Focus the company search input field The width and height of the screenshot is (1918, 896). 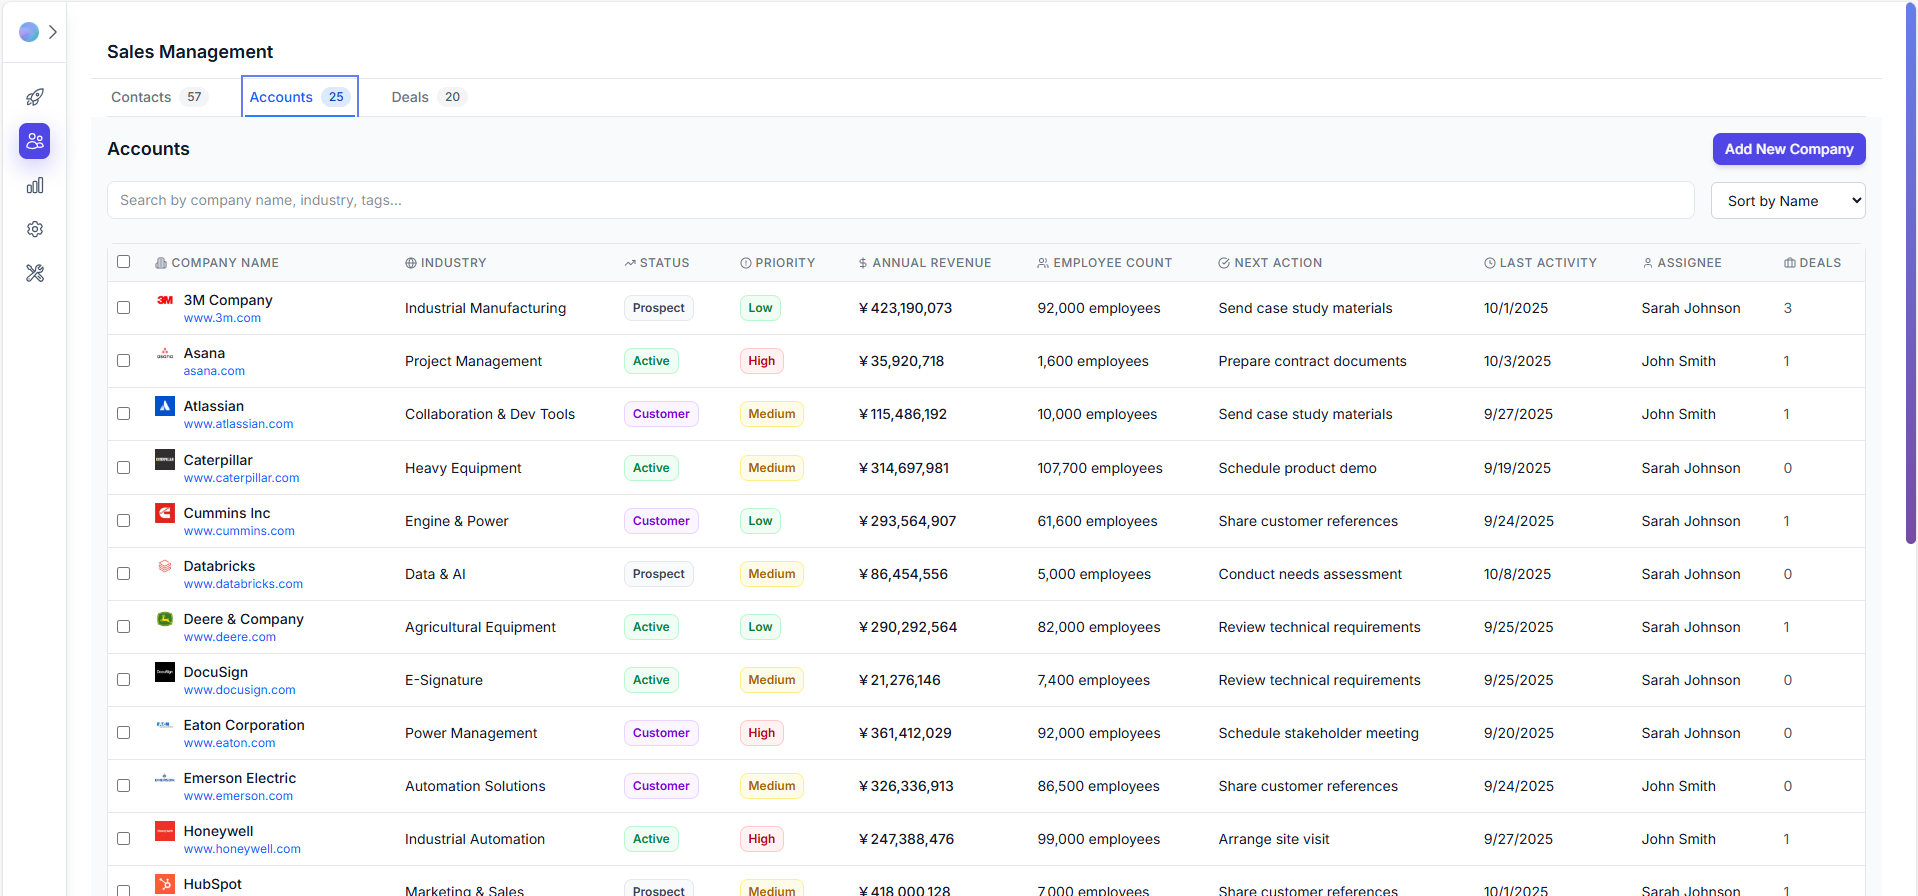900,200
